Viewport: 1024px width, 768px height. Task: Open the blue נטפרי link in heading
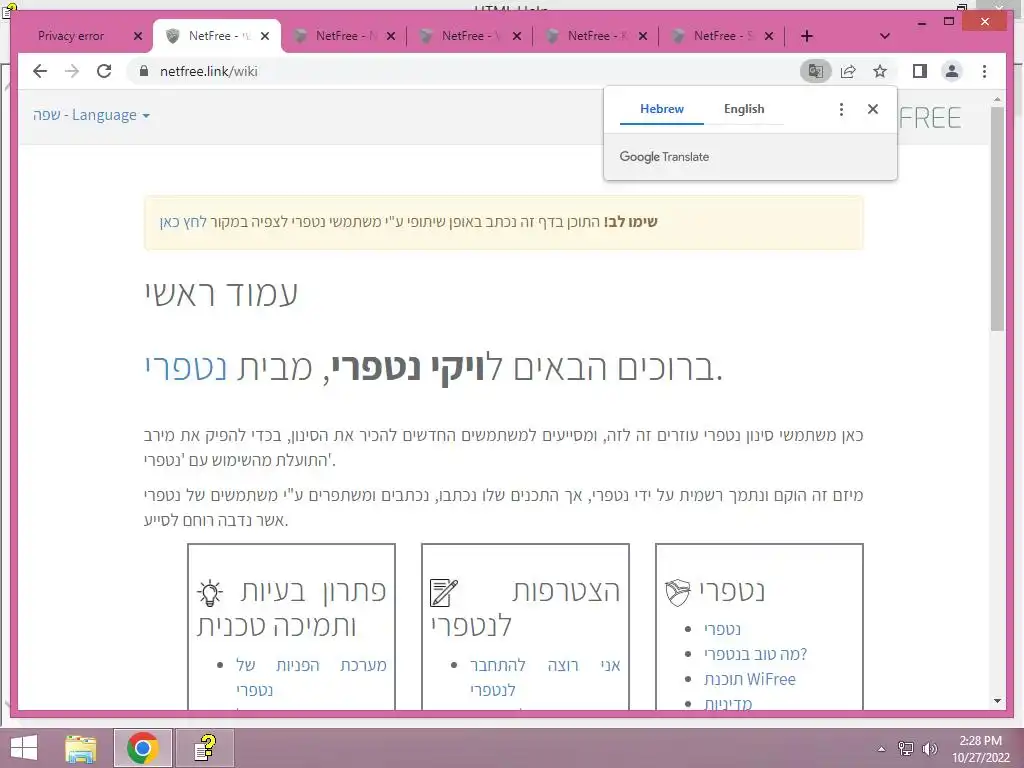(186, 367)
